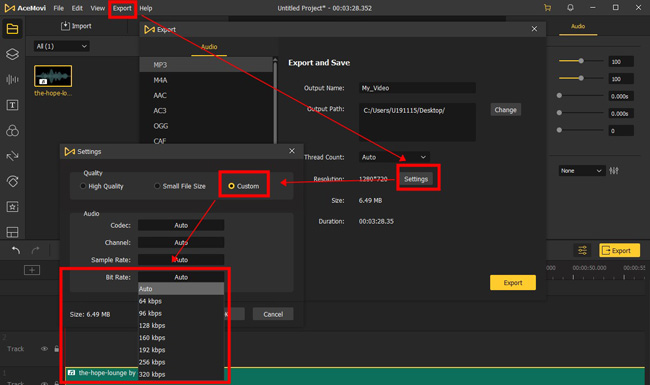
Task: Select M4A format in list
Action: [206, 80]
